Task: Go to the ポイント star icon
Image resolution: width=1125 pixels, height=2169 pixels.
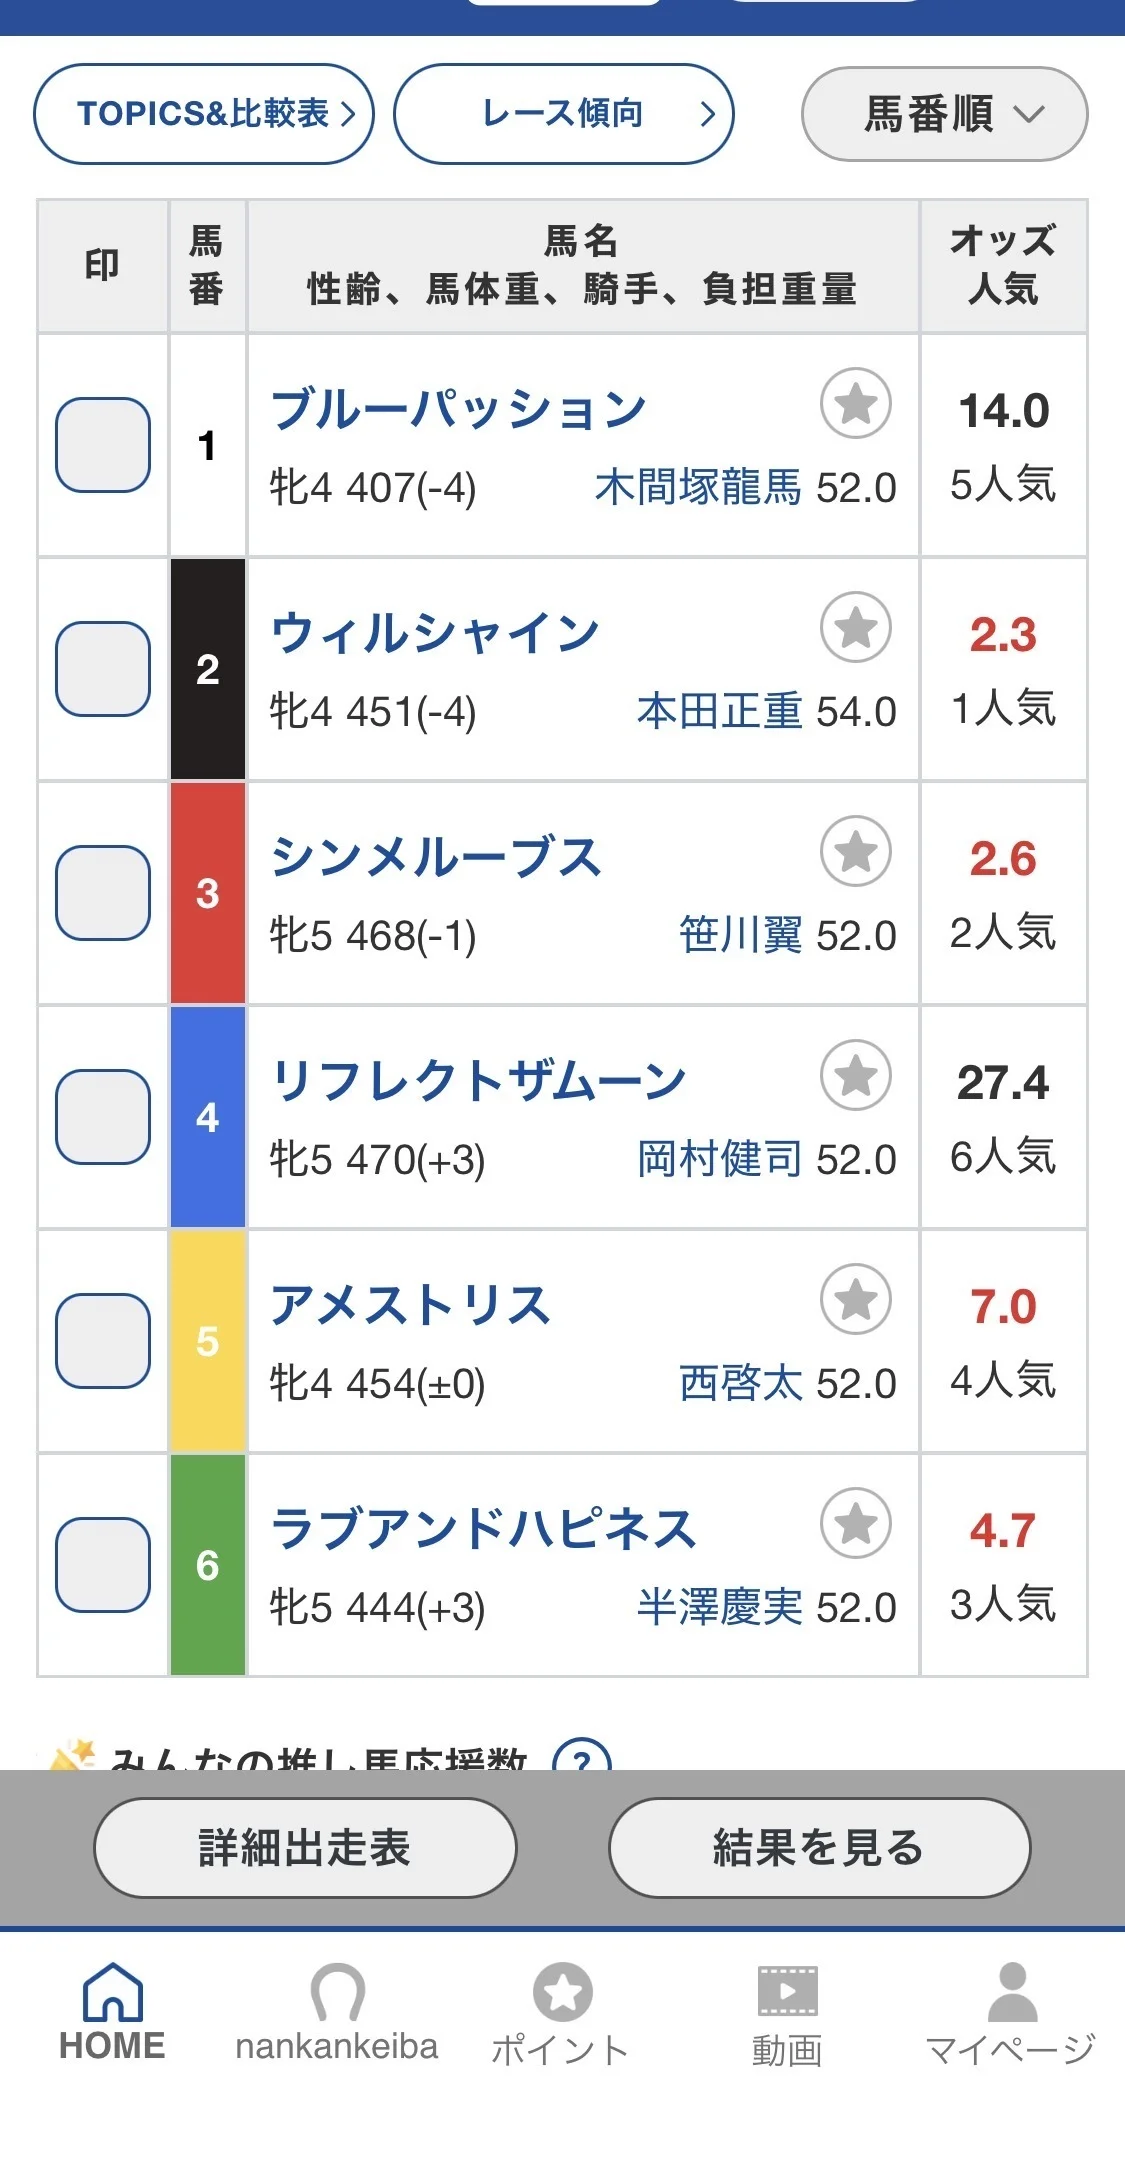Action: [x=562, y=1992]
